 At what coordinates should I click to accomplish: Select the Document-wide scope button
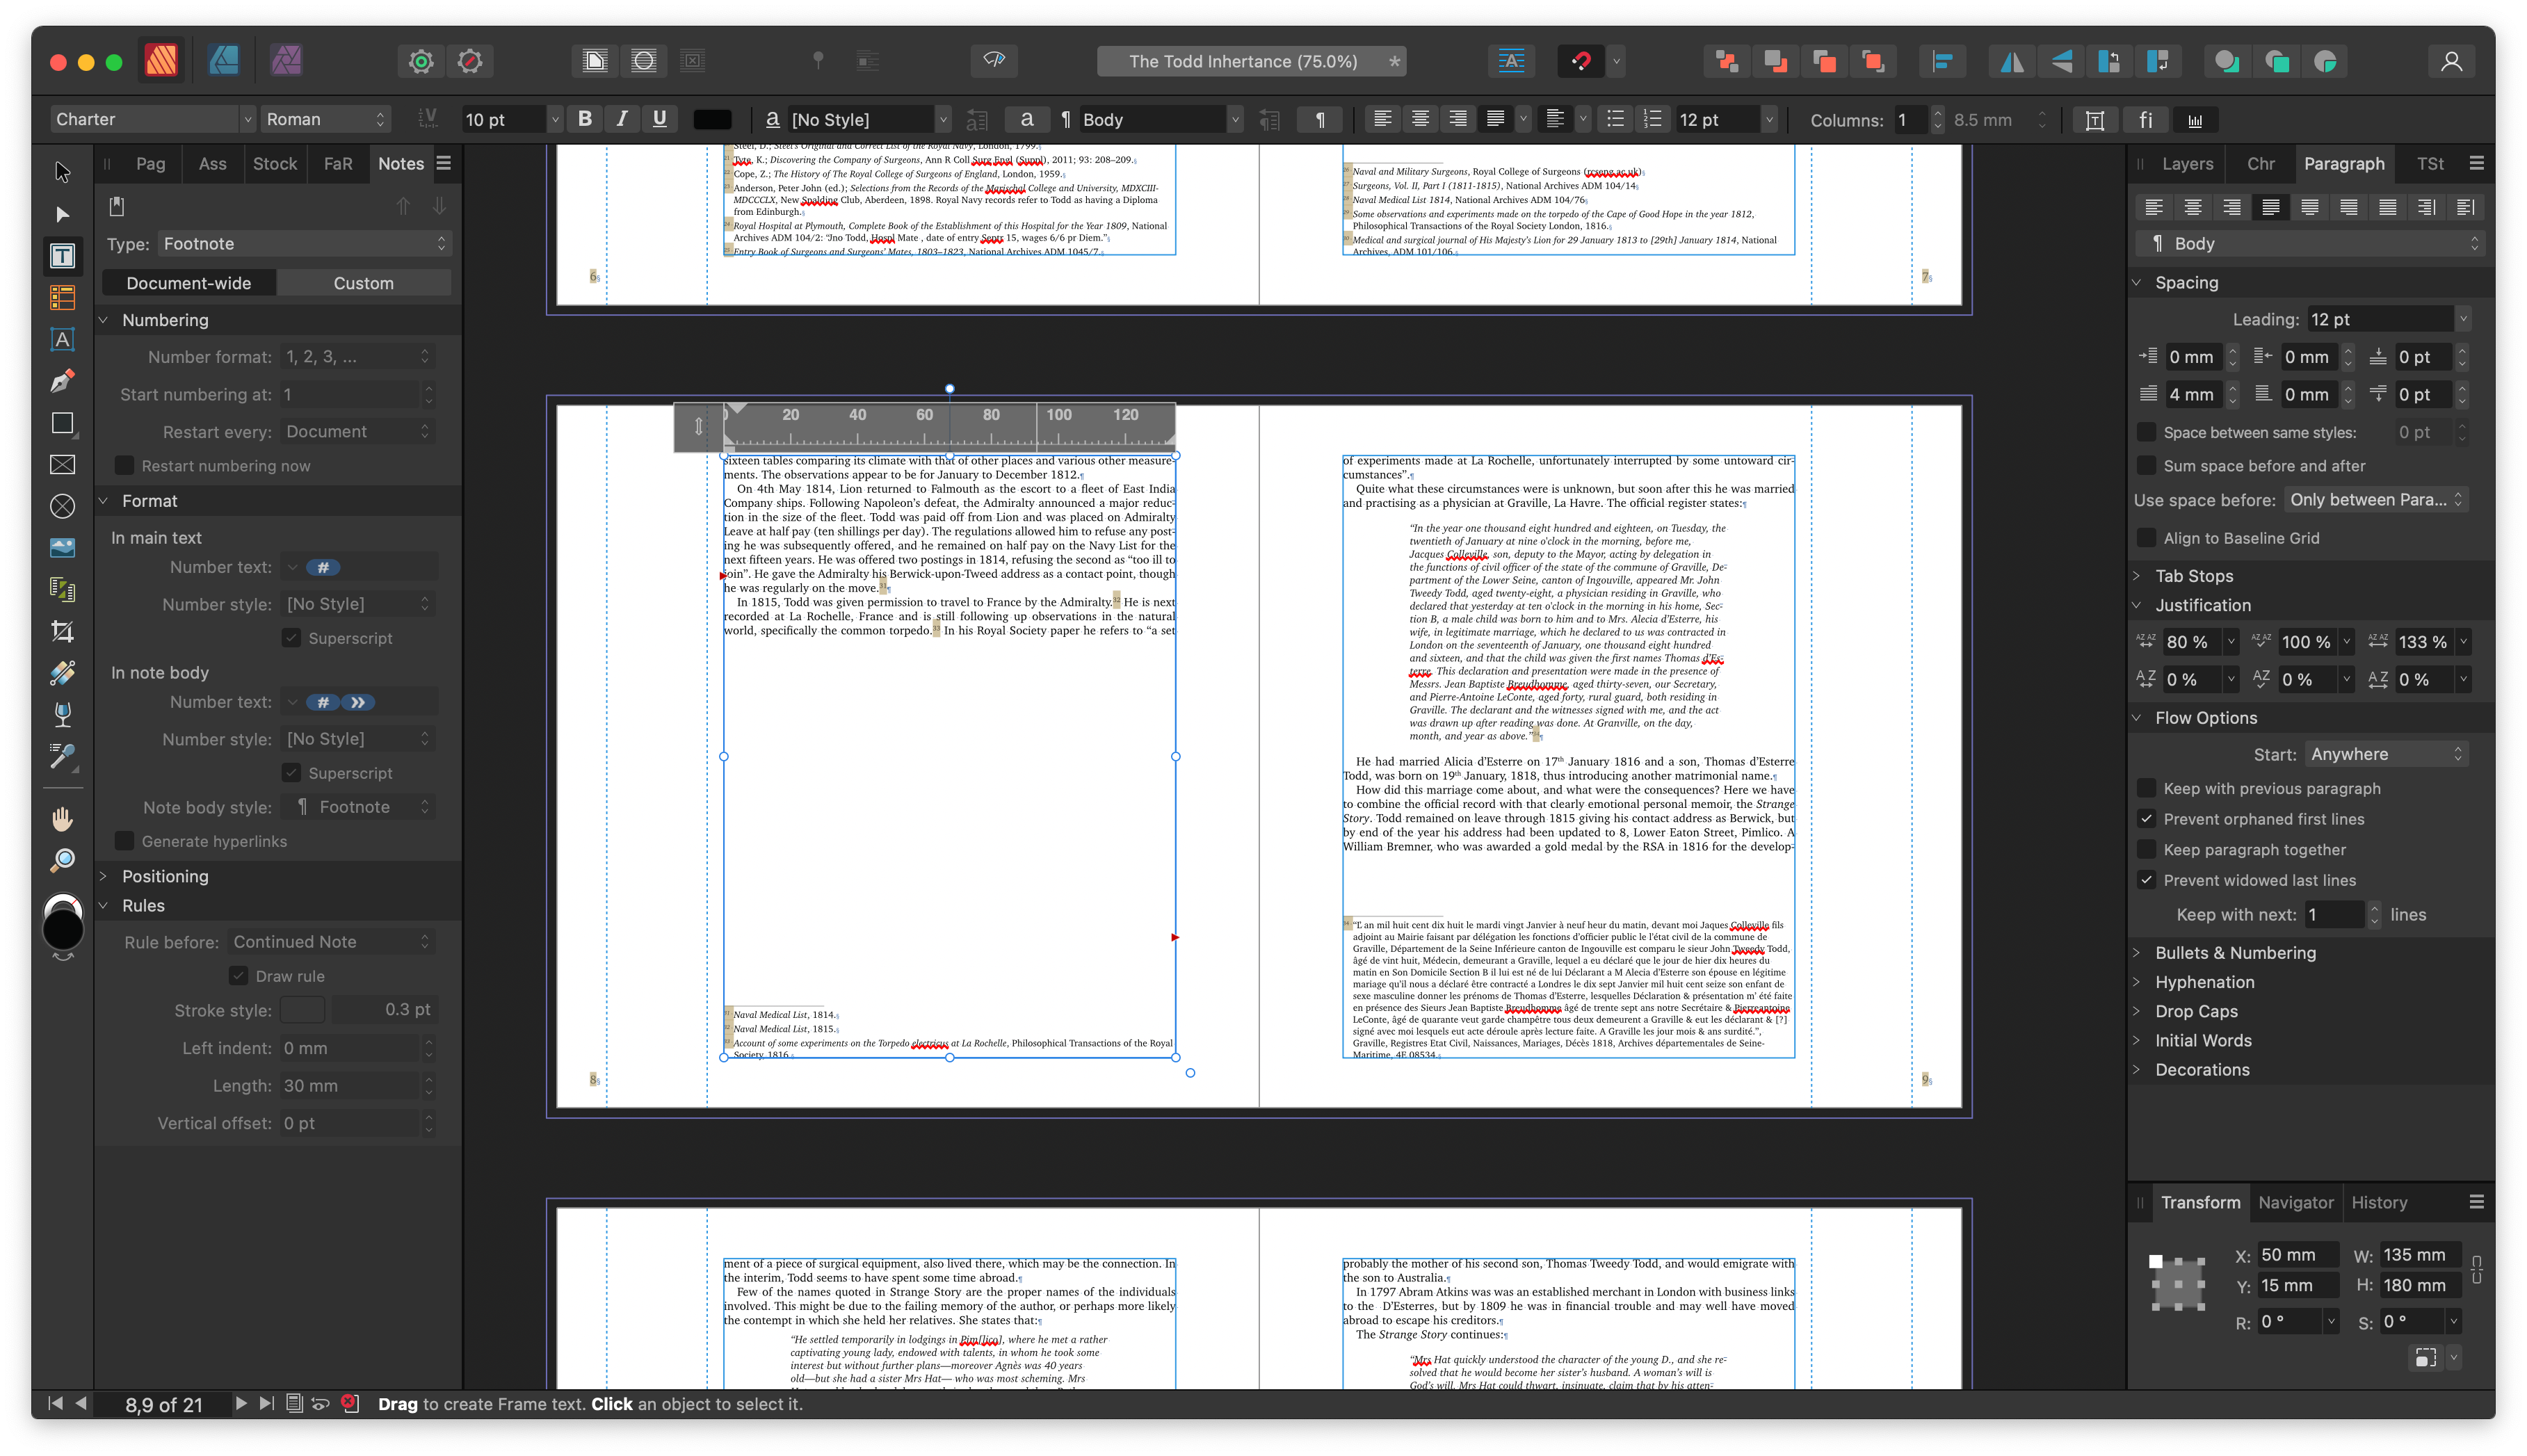click(189, 283)
